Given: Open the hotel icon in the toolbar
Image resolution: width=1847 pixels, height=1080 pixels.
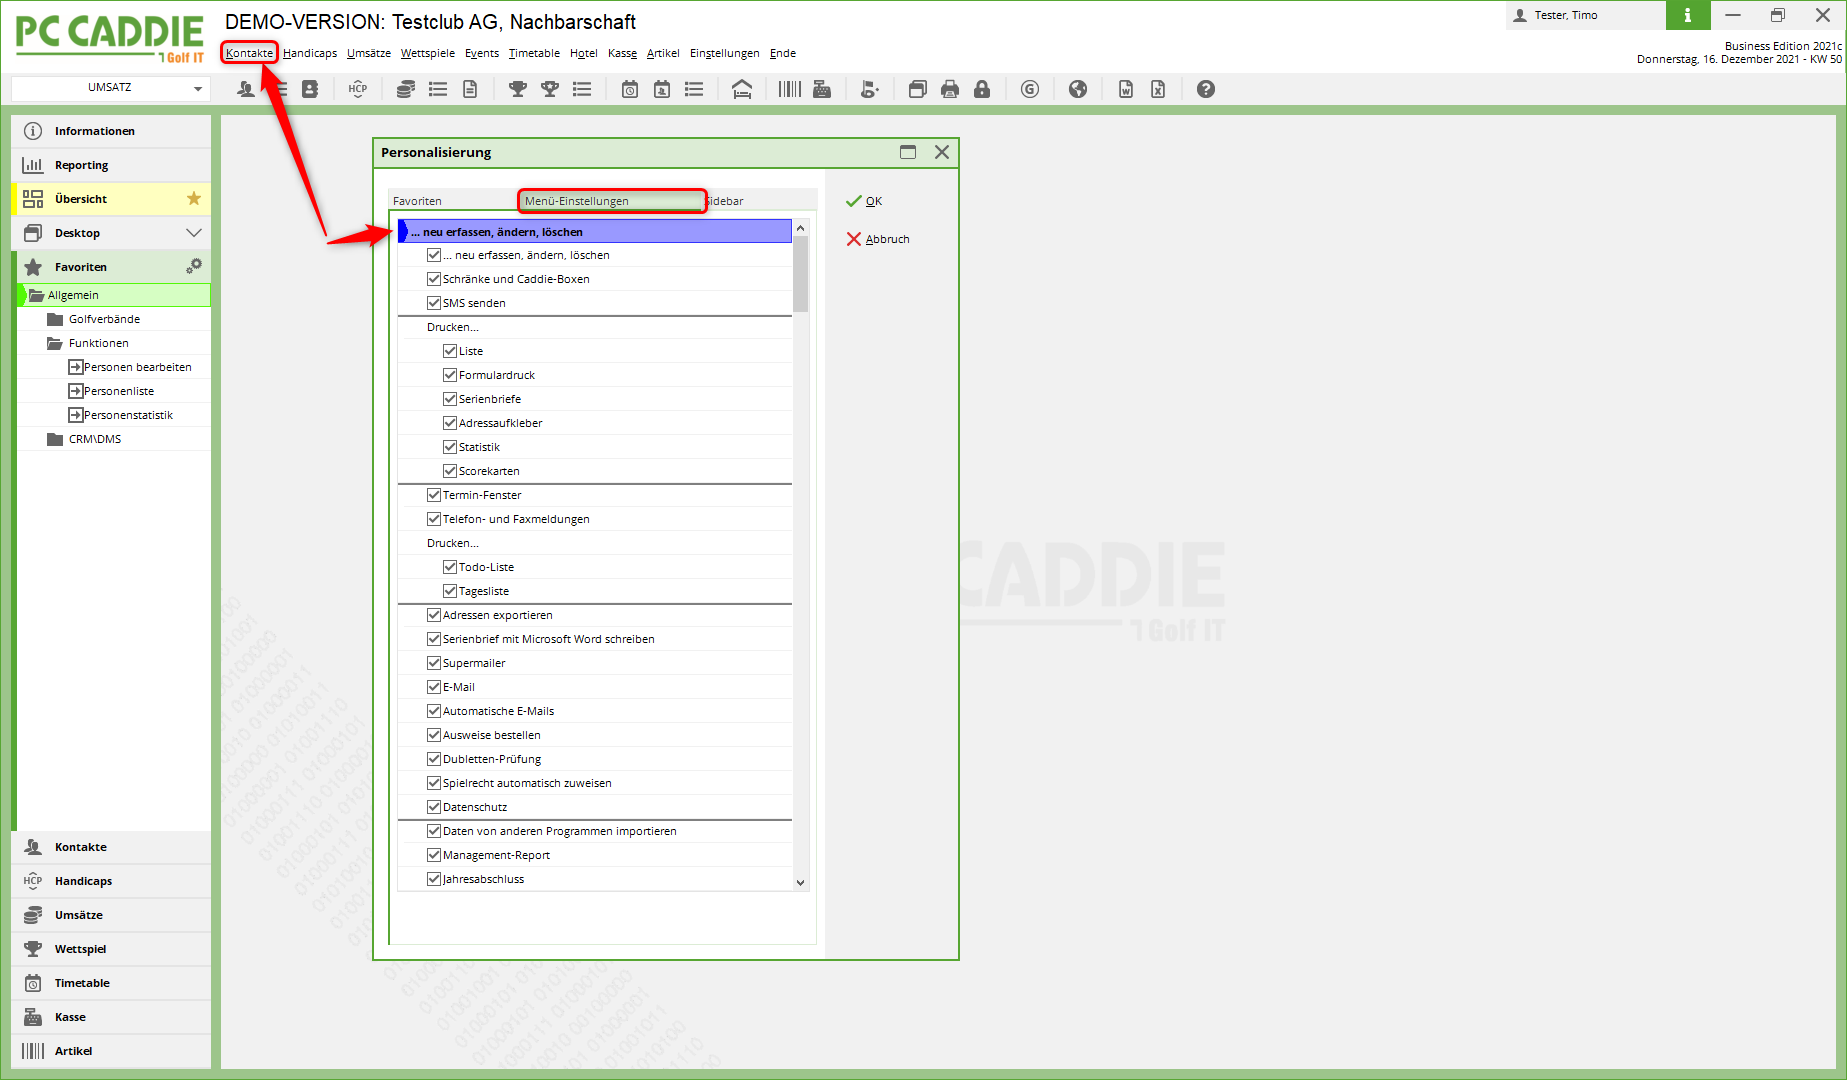Looking at the screenshot, I should click(742, 89).
